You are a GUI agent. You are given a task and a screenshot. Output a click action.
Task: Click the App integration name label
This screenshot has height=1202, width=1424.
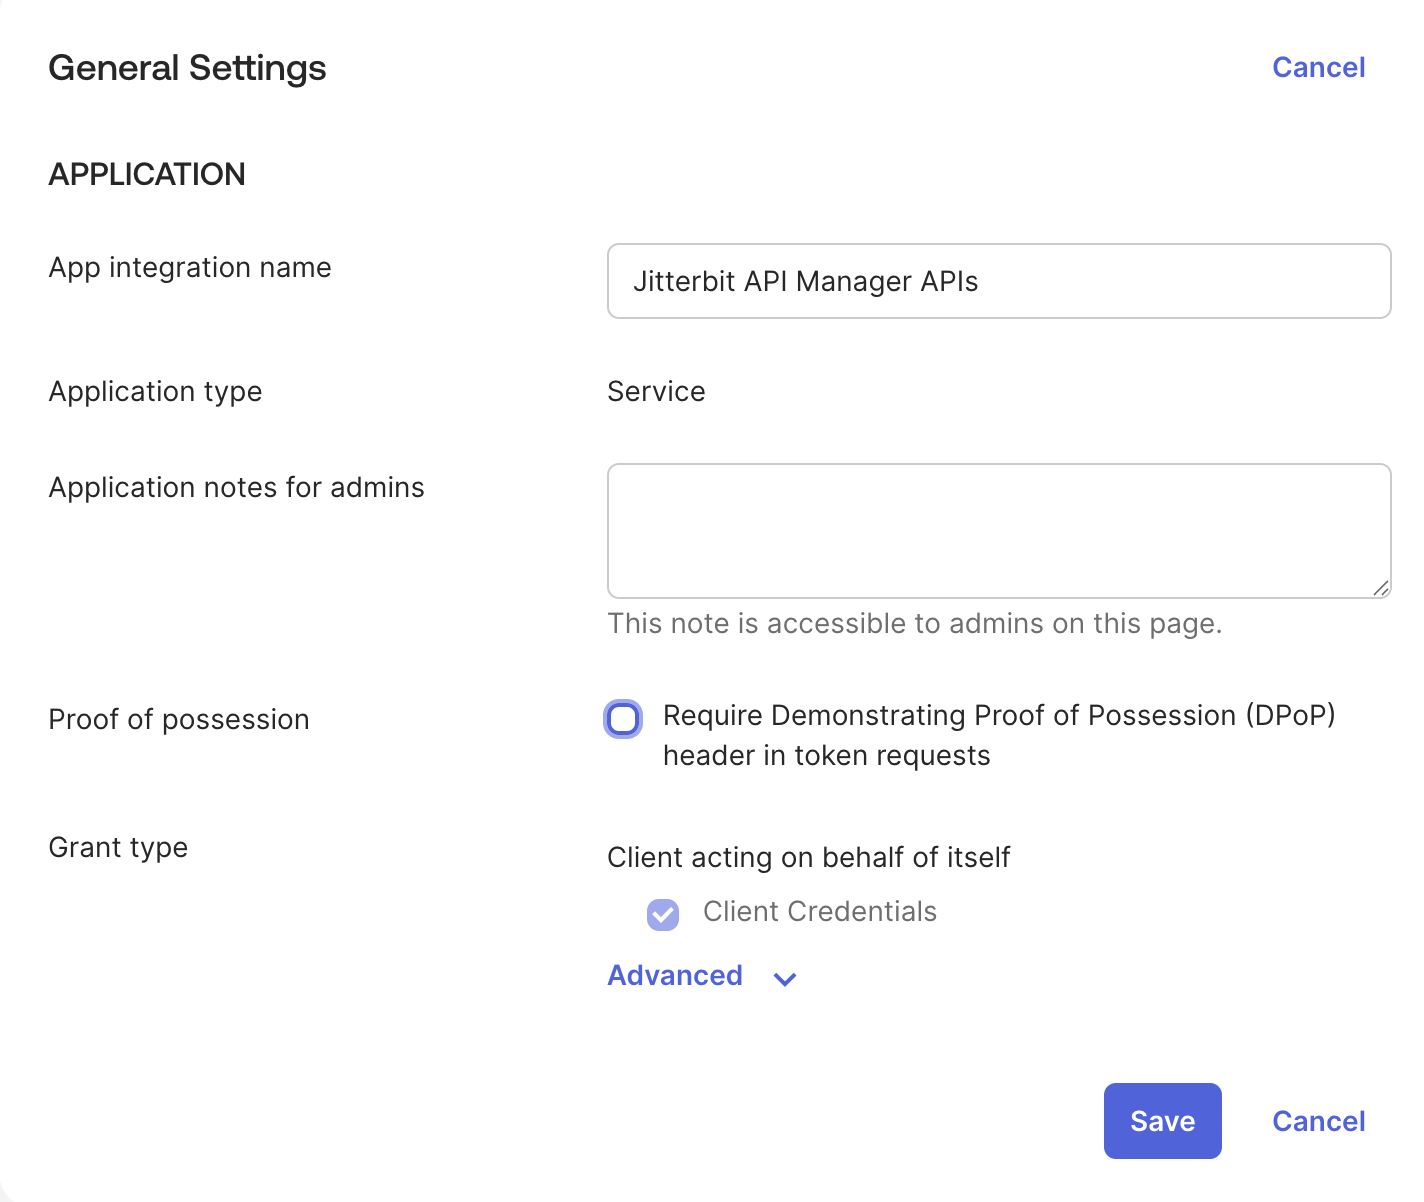pyautogui.click(x=190, y=268)
